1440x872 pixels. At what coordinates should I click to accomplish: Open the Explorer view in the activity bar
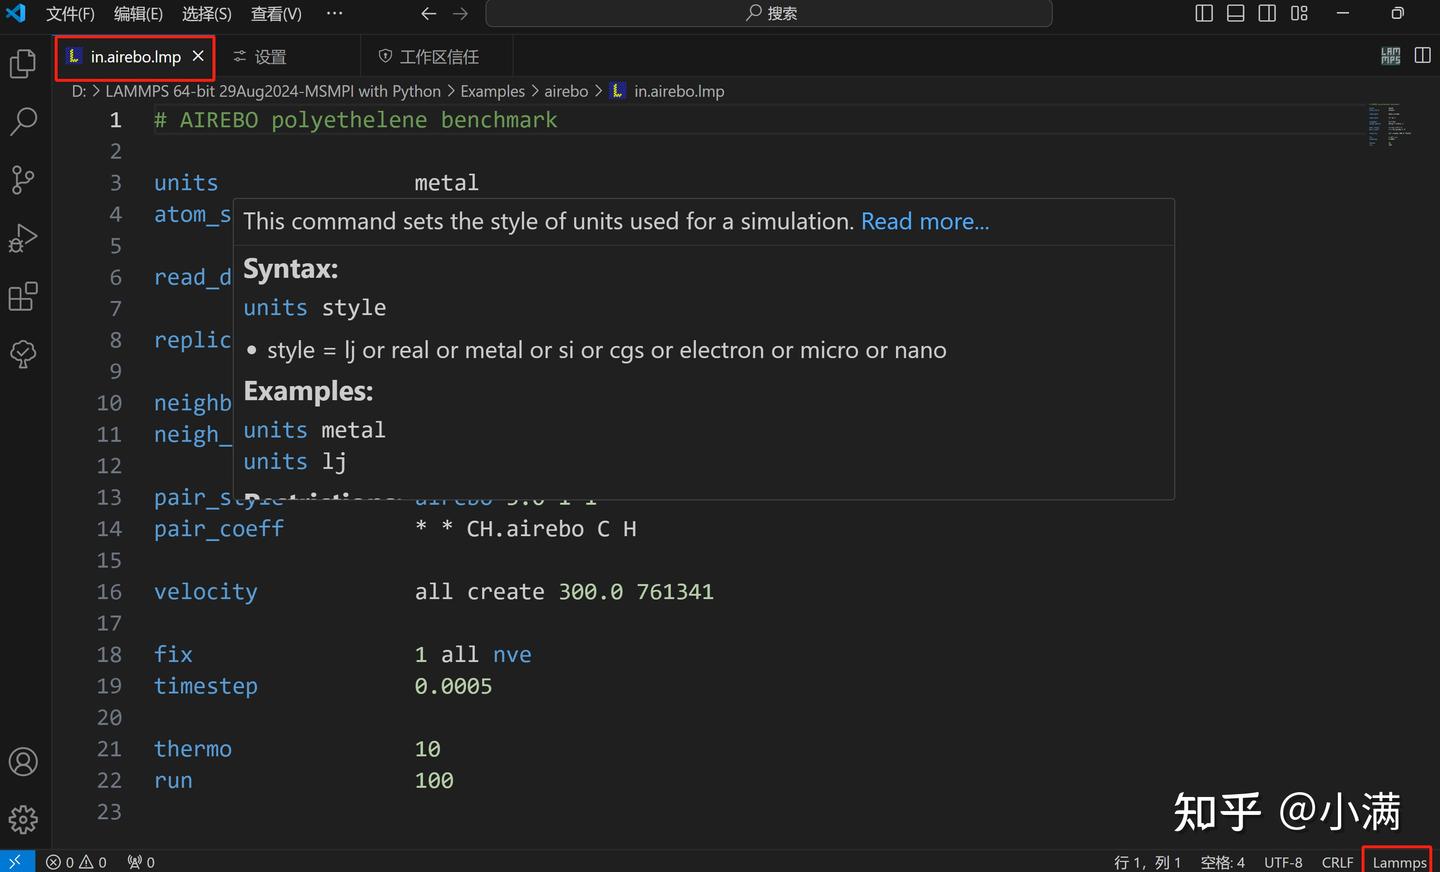pyautogui.click(x=22, y=62)
